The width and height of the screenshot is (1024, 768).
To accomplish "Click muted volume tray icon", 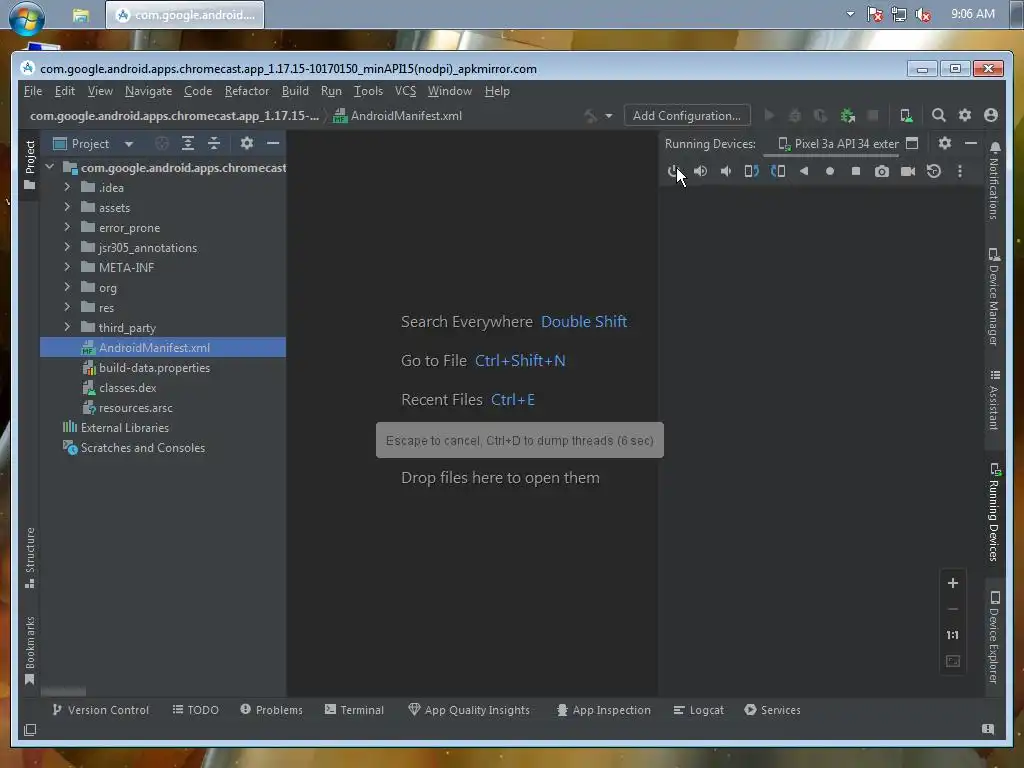I will click(x=923, y=14).
